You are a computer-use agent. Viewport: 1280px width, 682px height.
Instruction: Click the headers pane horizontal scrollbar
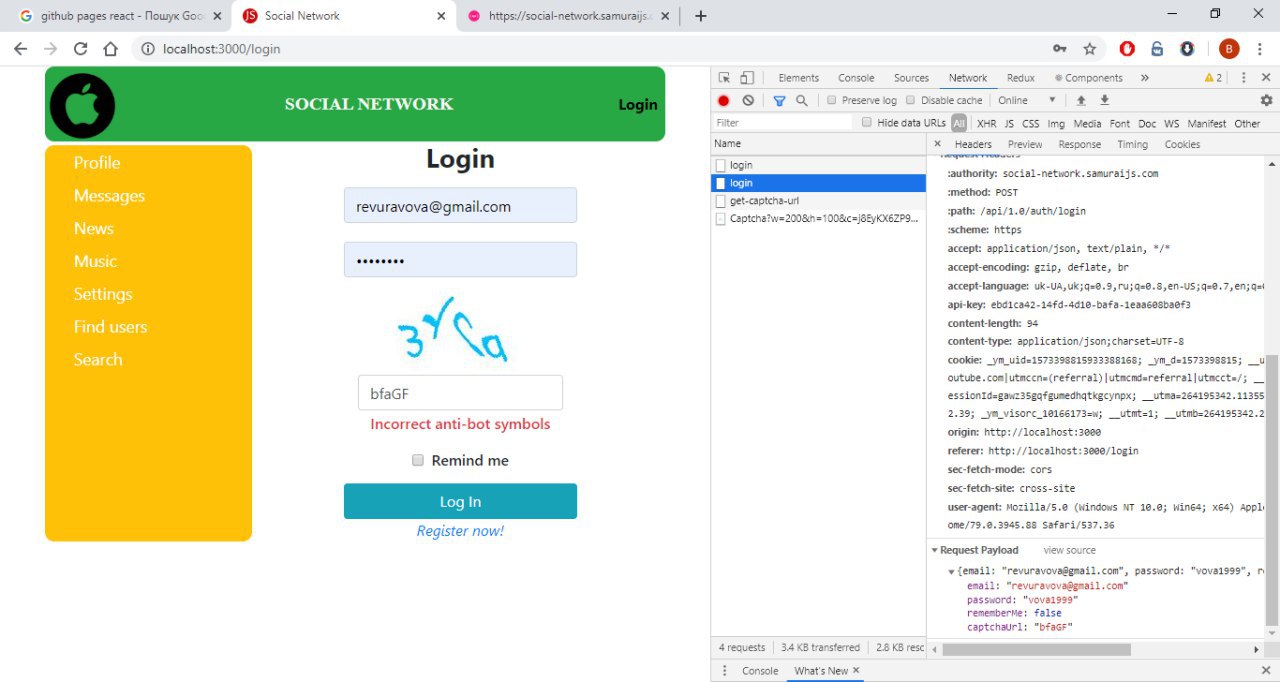coord(1035,650)
